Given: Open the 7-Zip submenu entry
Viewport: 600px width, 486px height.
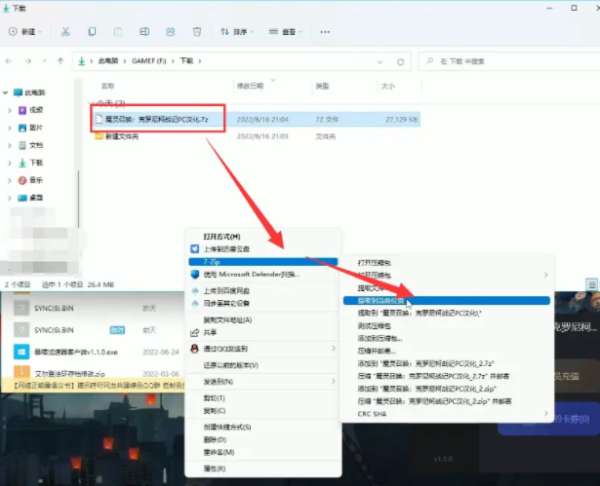Looking at the screenshot, I should pos(263,262).
